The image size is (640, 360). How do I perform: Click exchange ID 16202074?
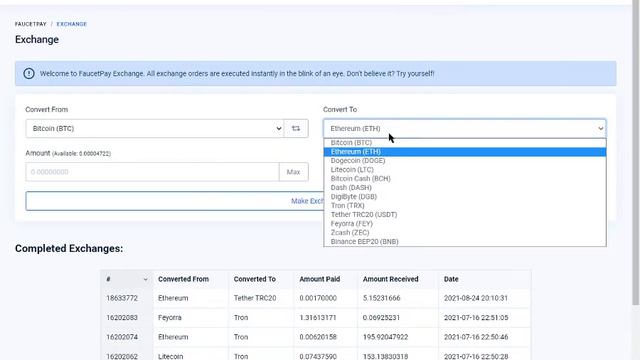click(122, 337)
